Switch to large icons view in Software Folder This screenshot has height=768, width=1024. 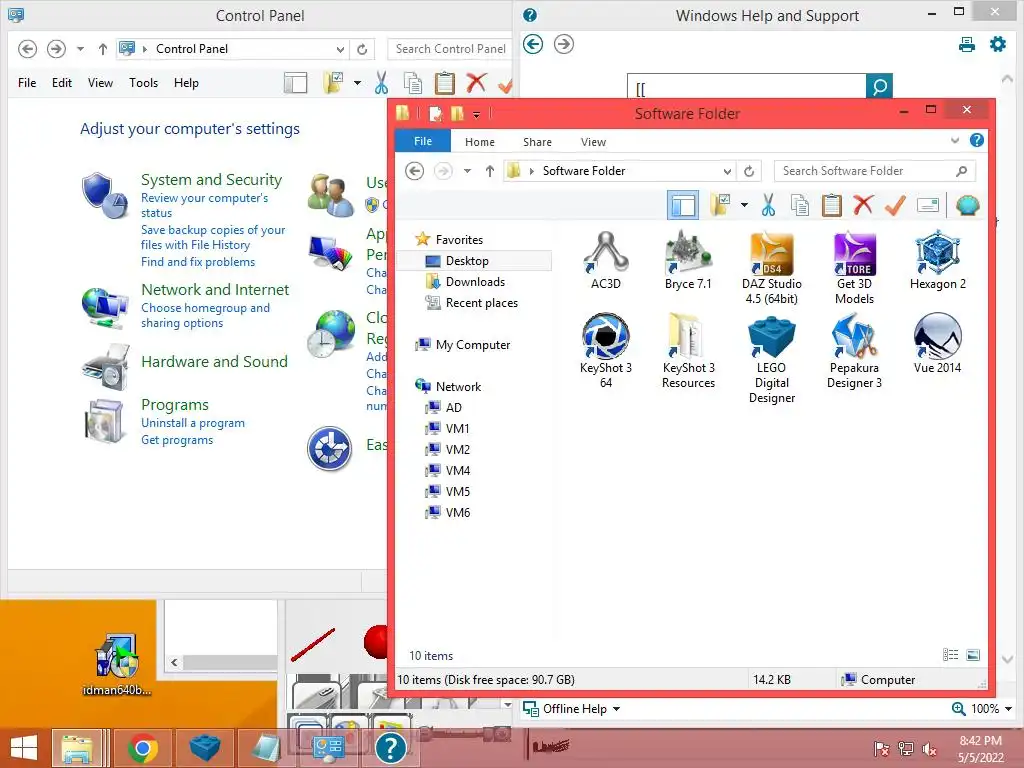click(973, 654)
